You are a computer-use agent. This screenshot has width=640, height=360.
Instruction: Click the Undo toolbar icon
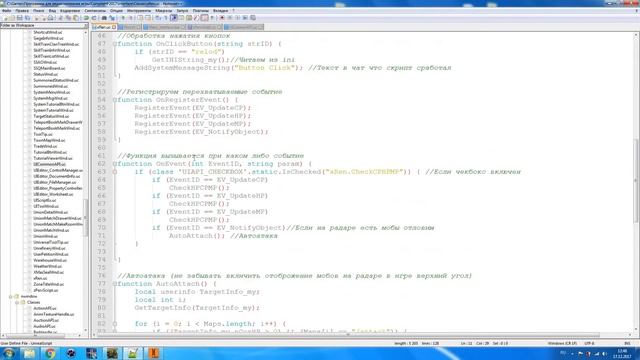(86, 18)
